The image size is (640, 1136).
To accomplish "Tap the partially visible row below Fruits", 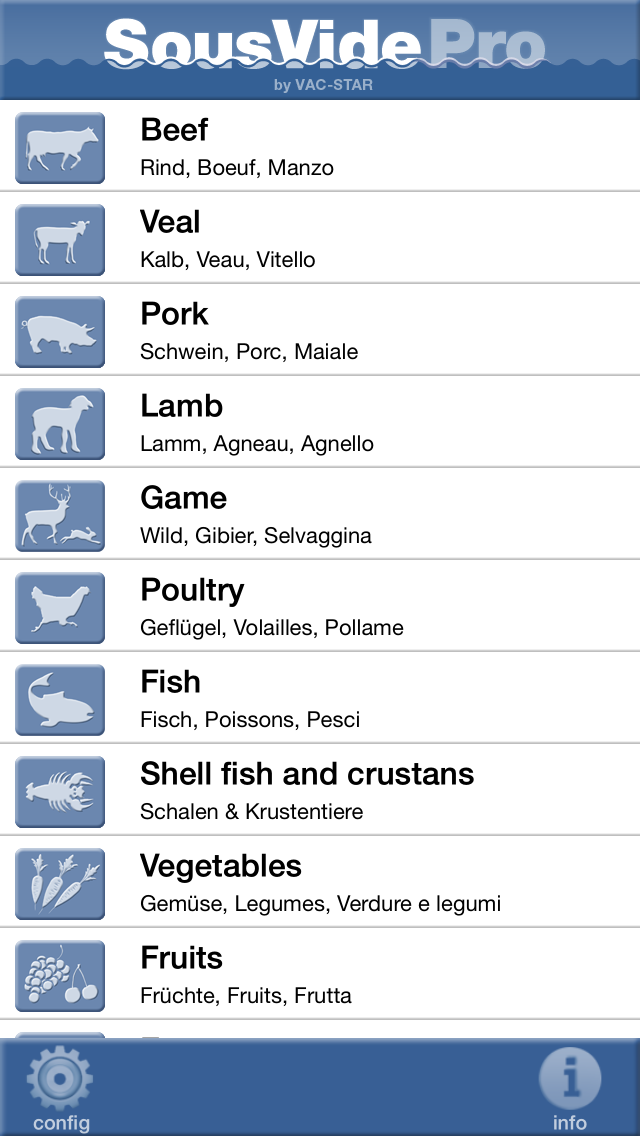I will point(320,1030).
